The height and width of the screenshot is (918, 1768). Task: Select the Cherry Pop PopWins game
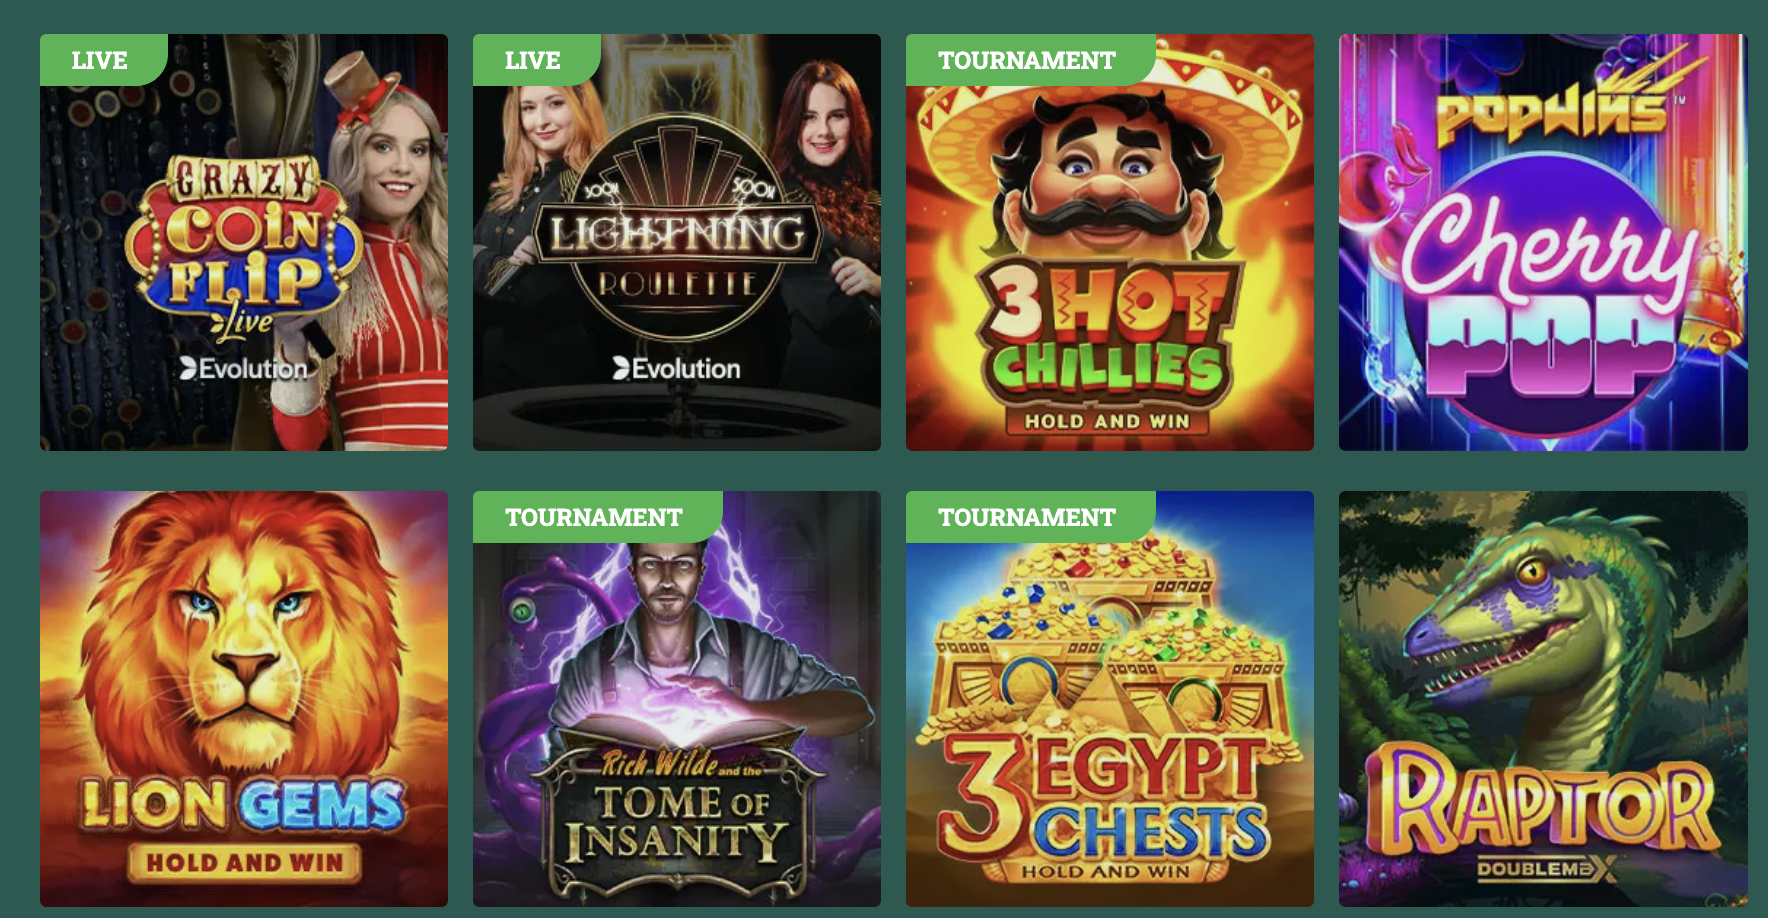[x=1543, y=242]
